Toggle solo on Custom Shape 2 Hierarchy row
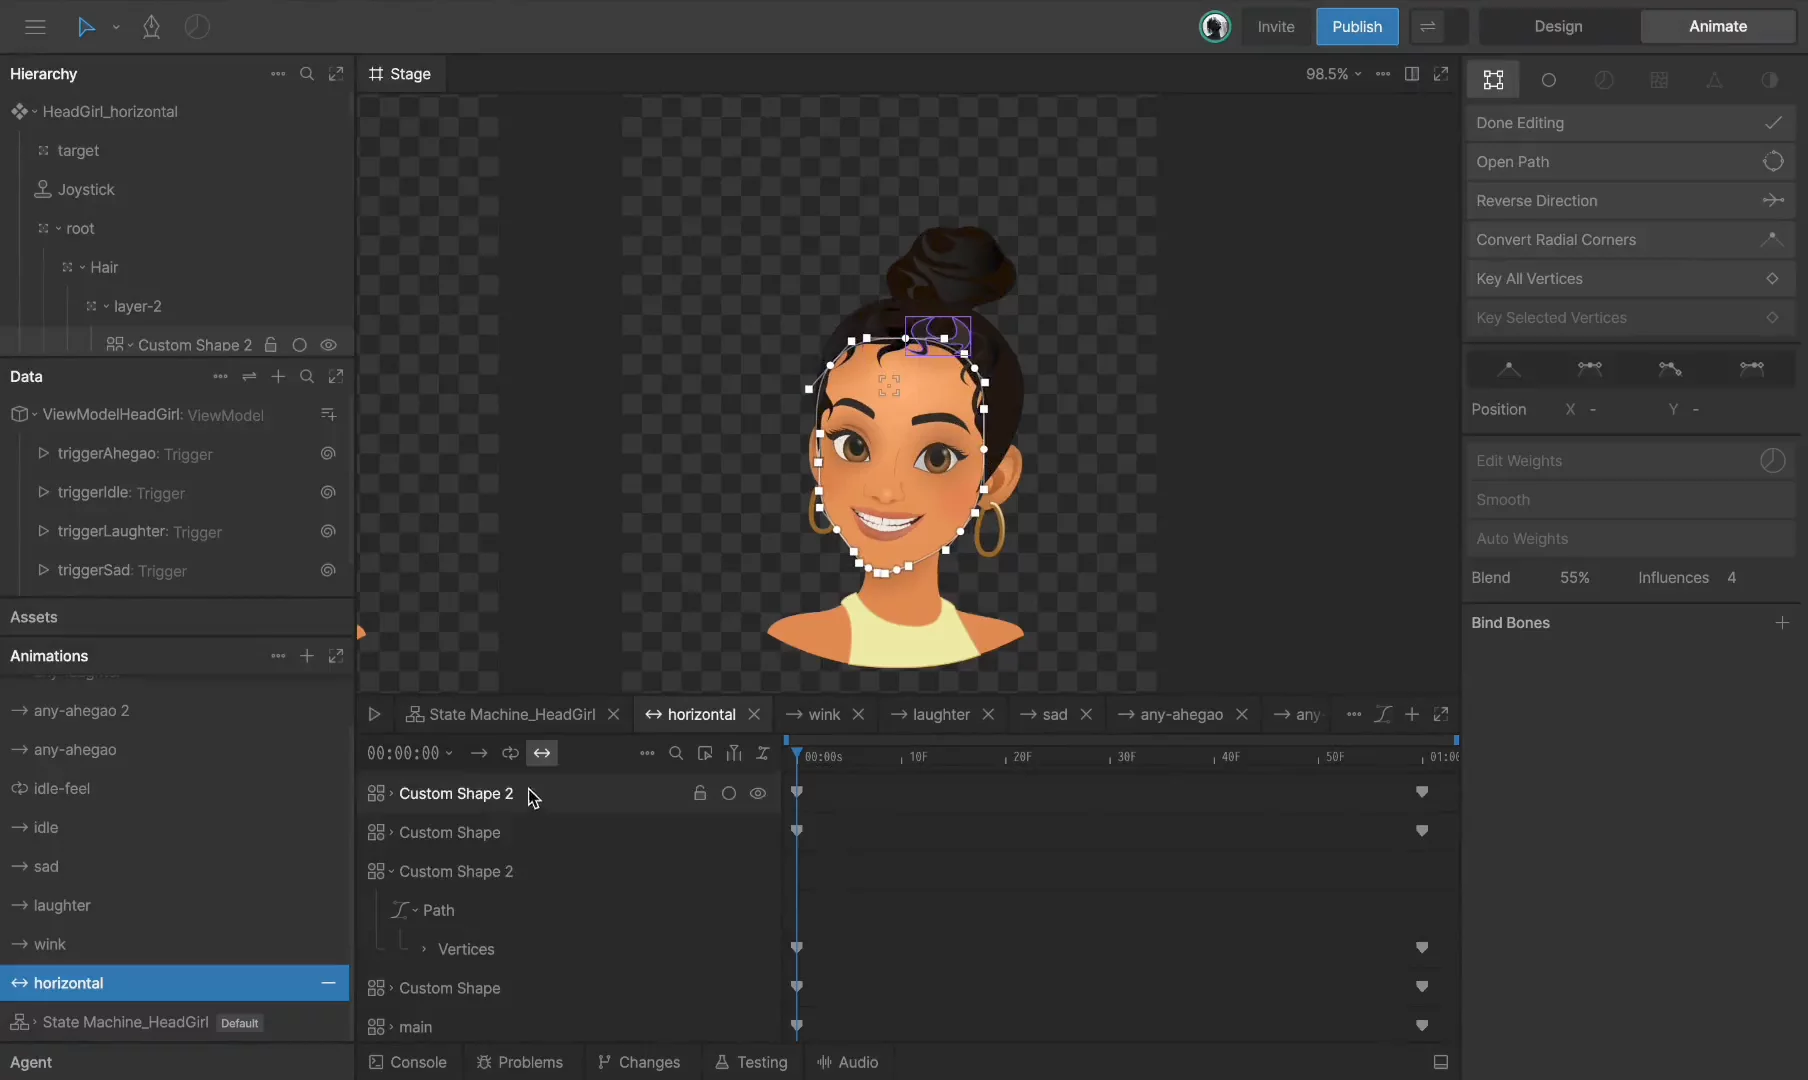 [299, 345]
